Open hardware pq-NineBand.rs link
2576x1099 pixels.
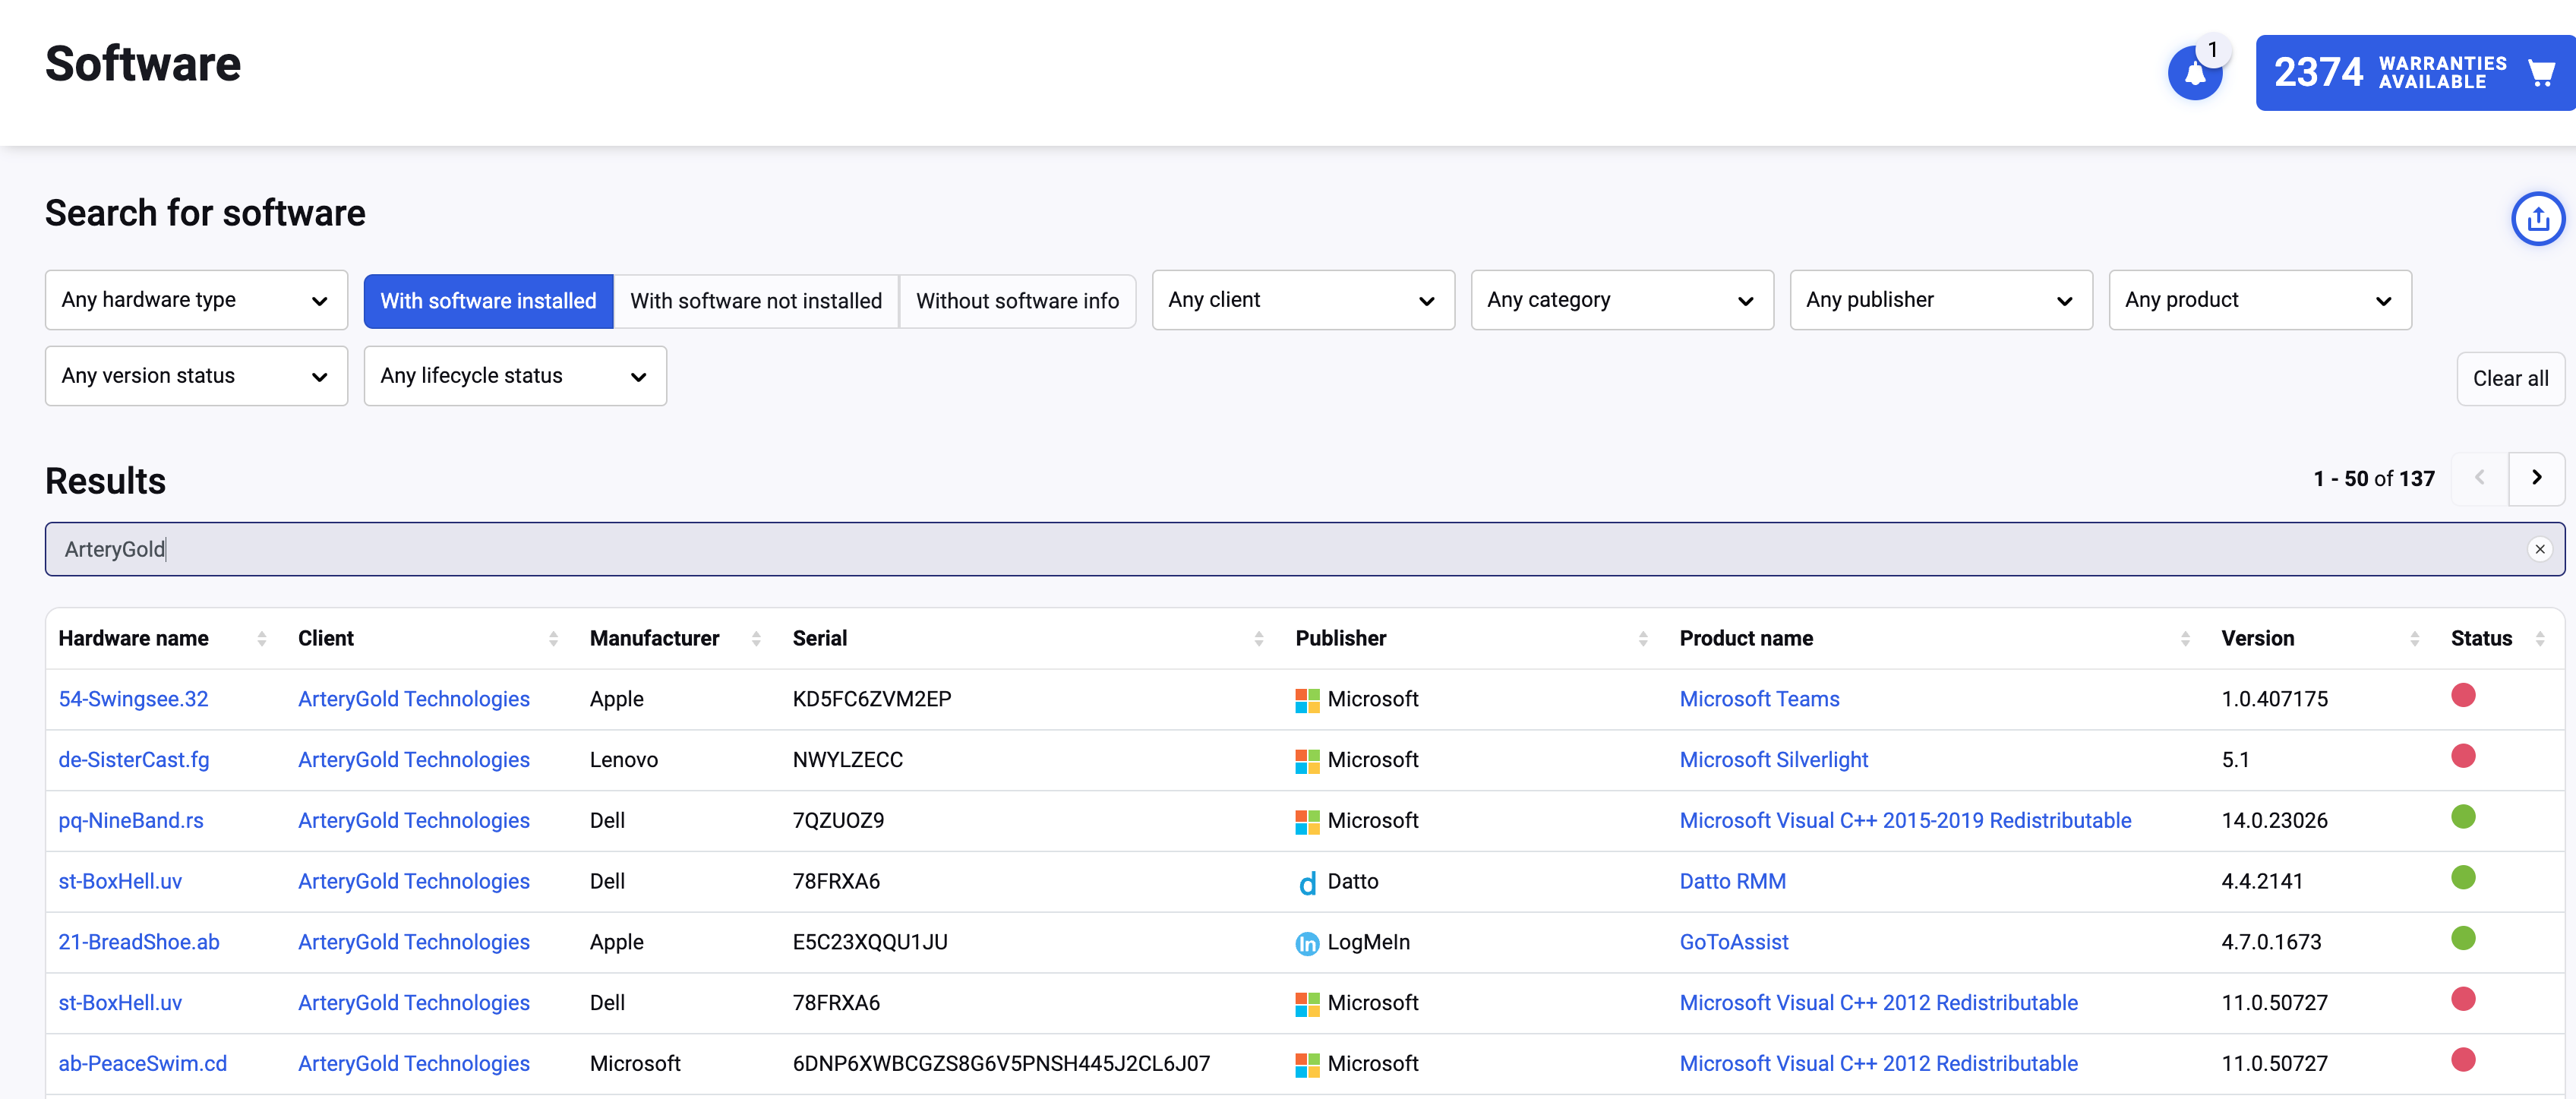(131, 821)
